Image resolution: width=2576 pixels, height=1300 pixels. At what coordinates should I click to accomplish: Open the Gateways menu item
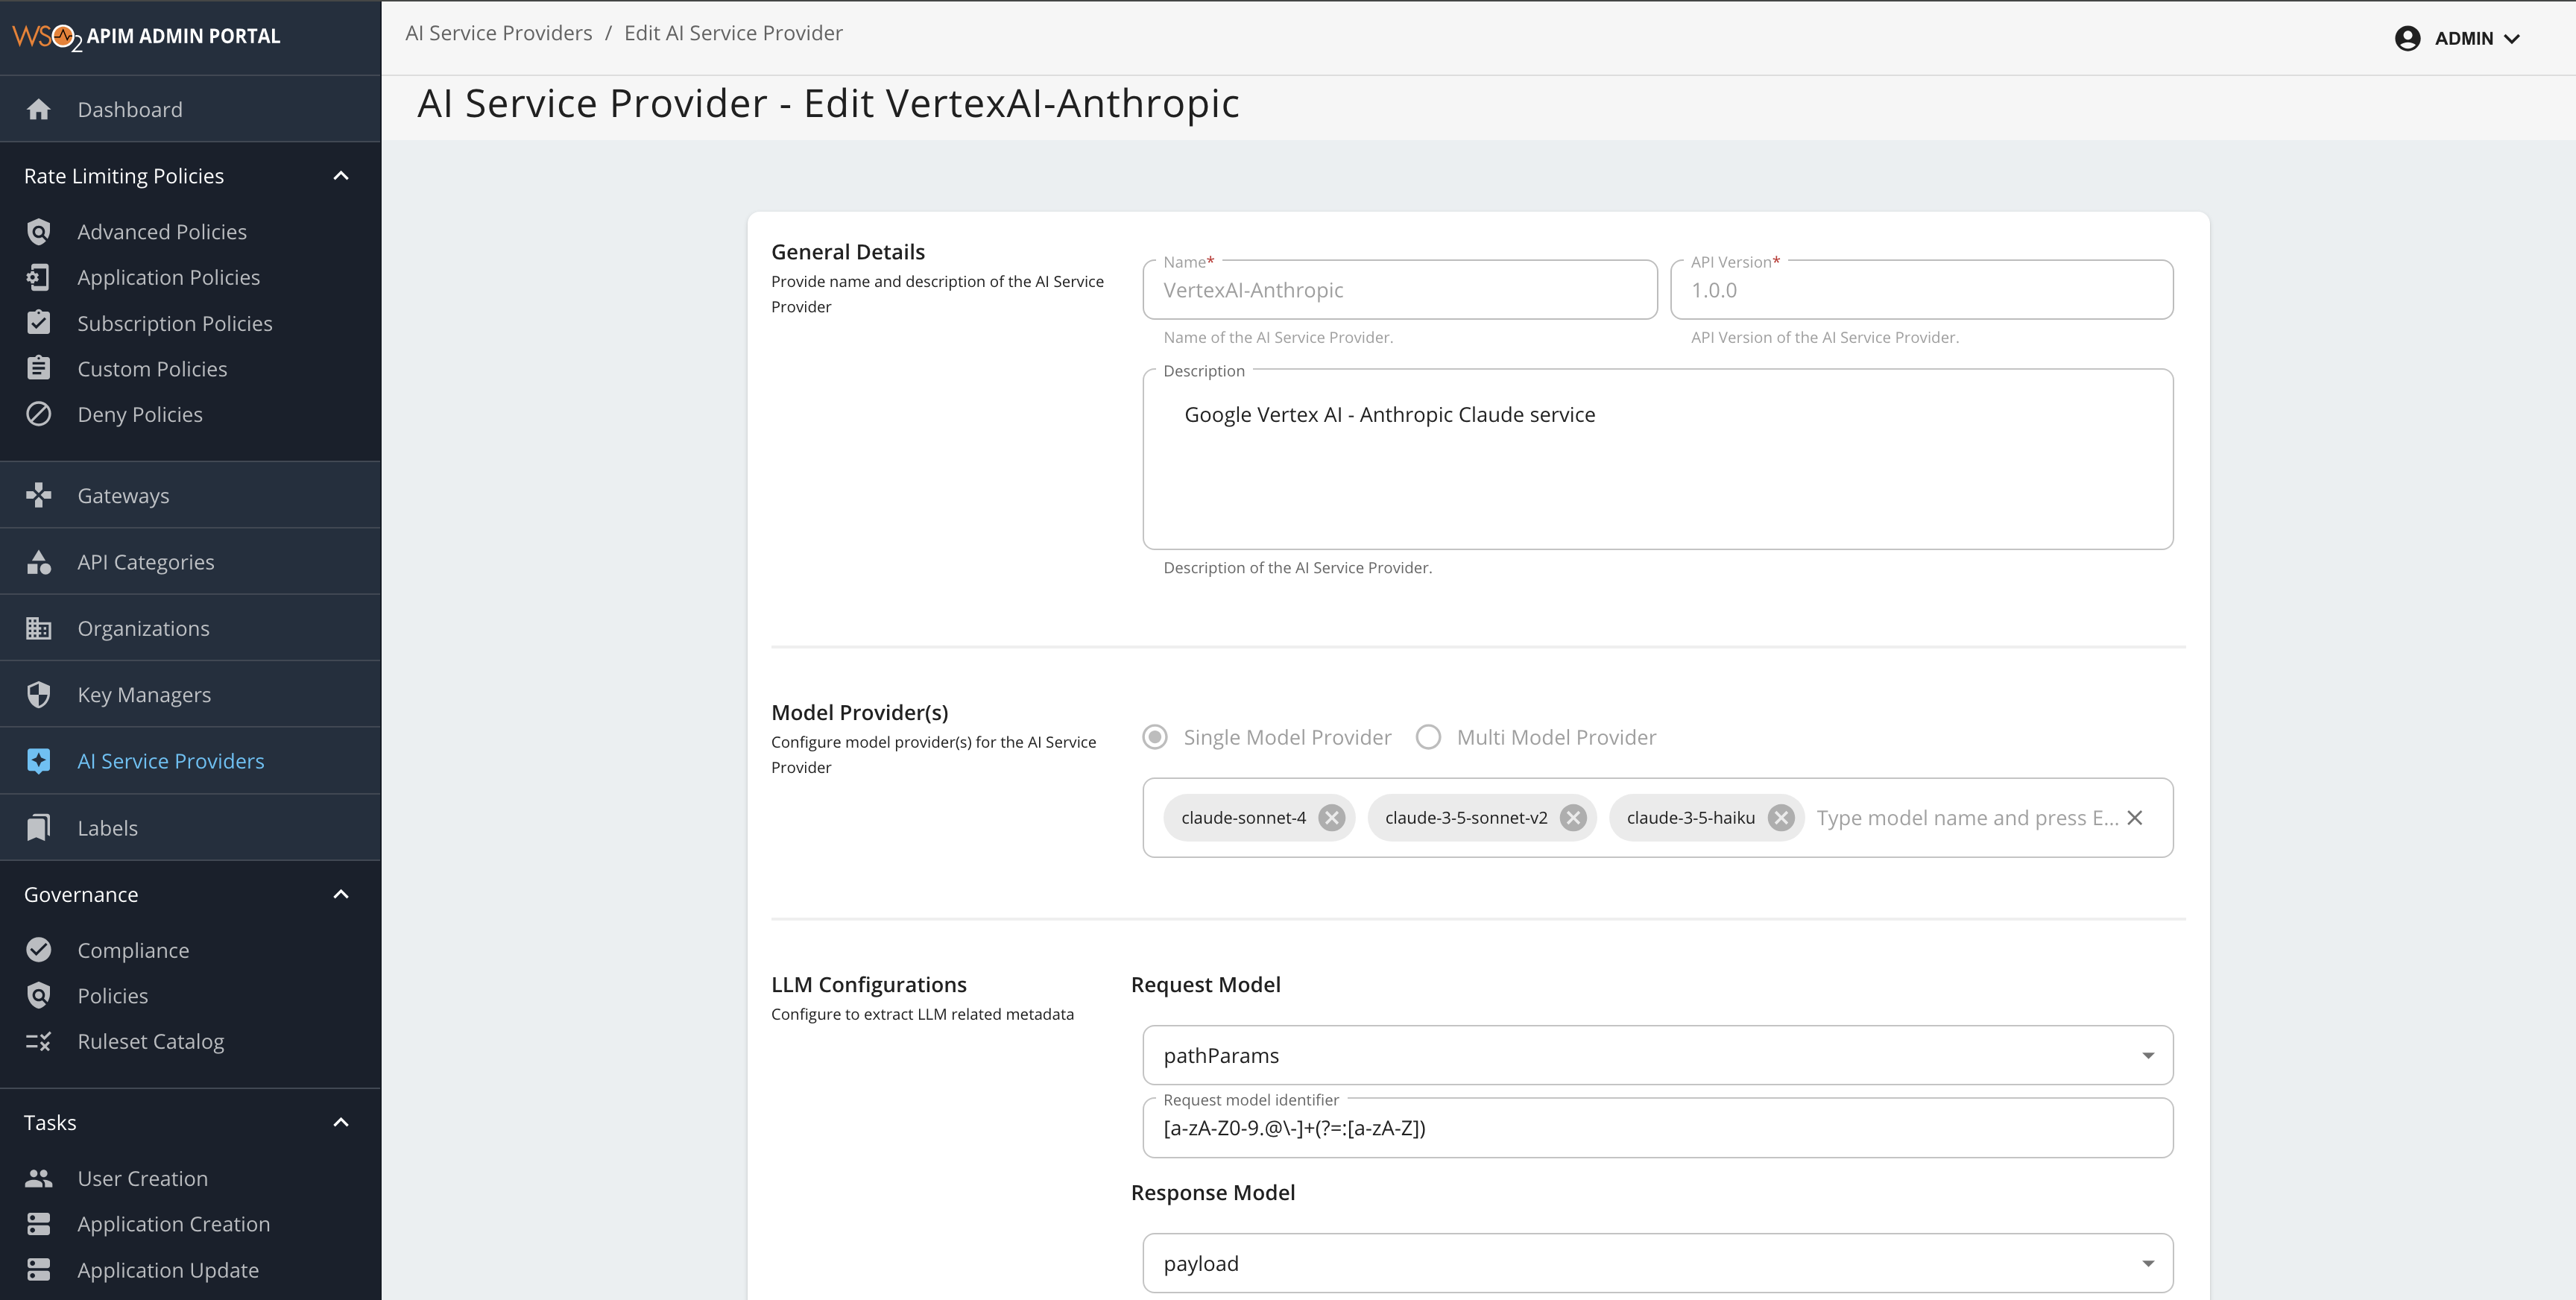tap(190, 495)
